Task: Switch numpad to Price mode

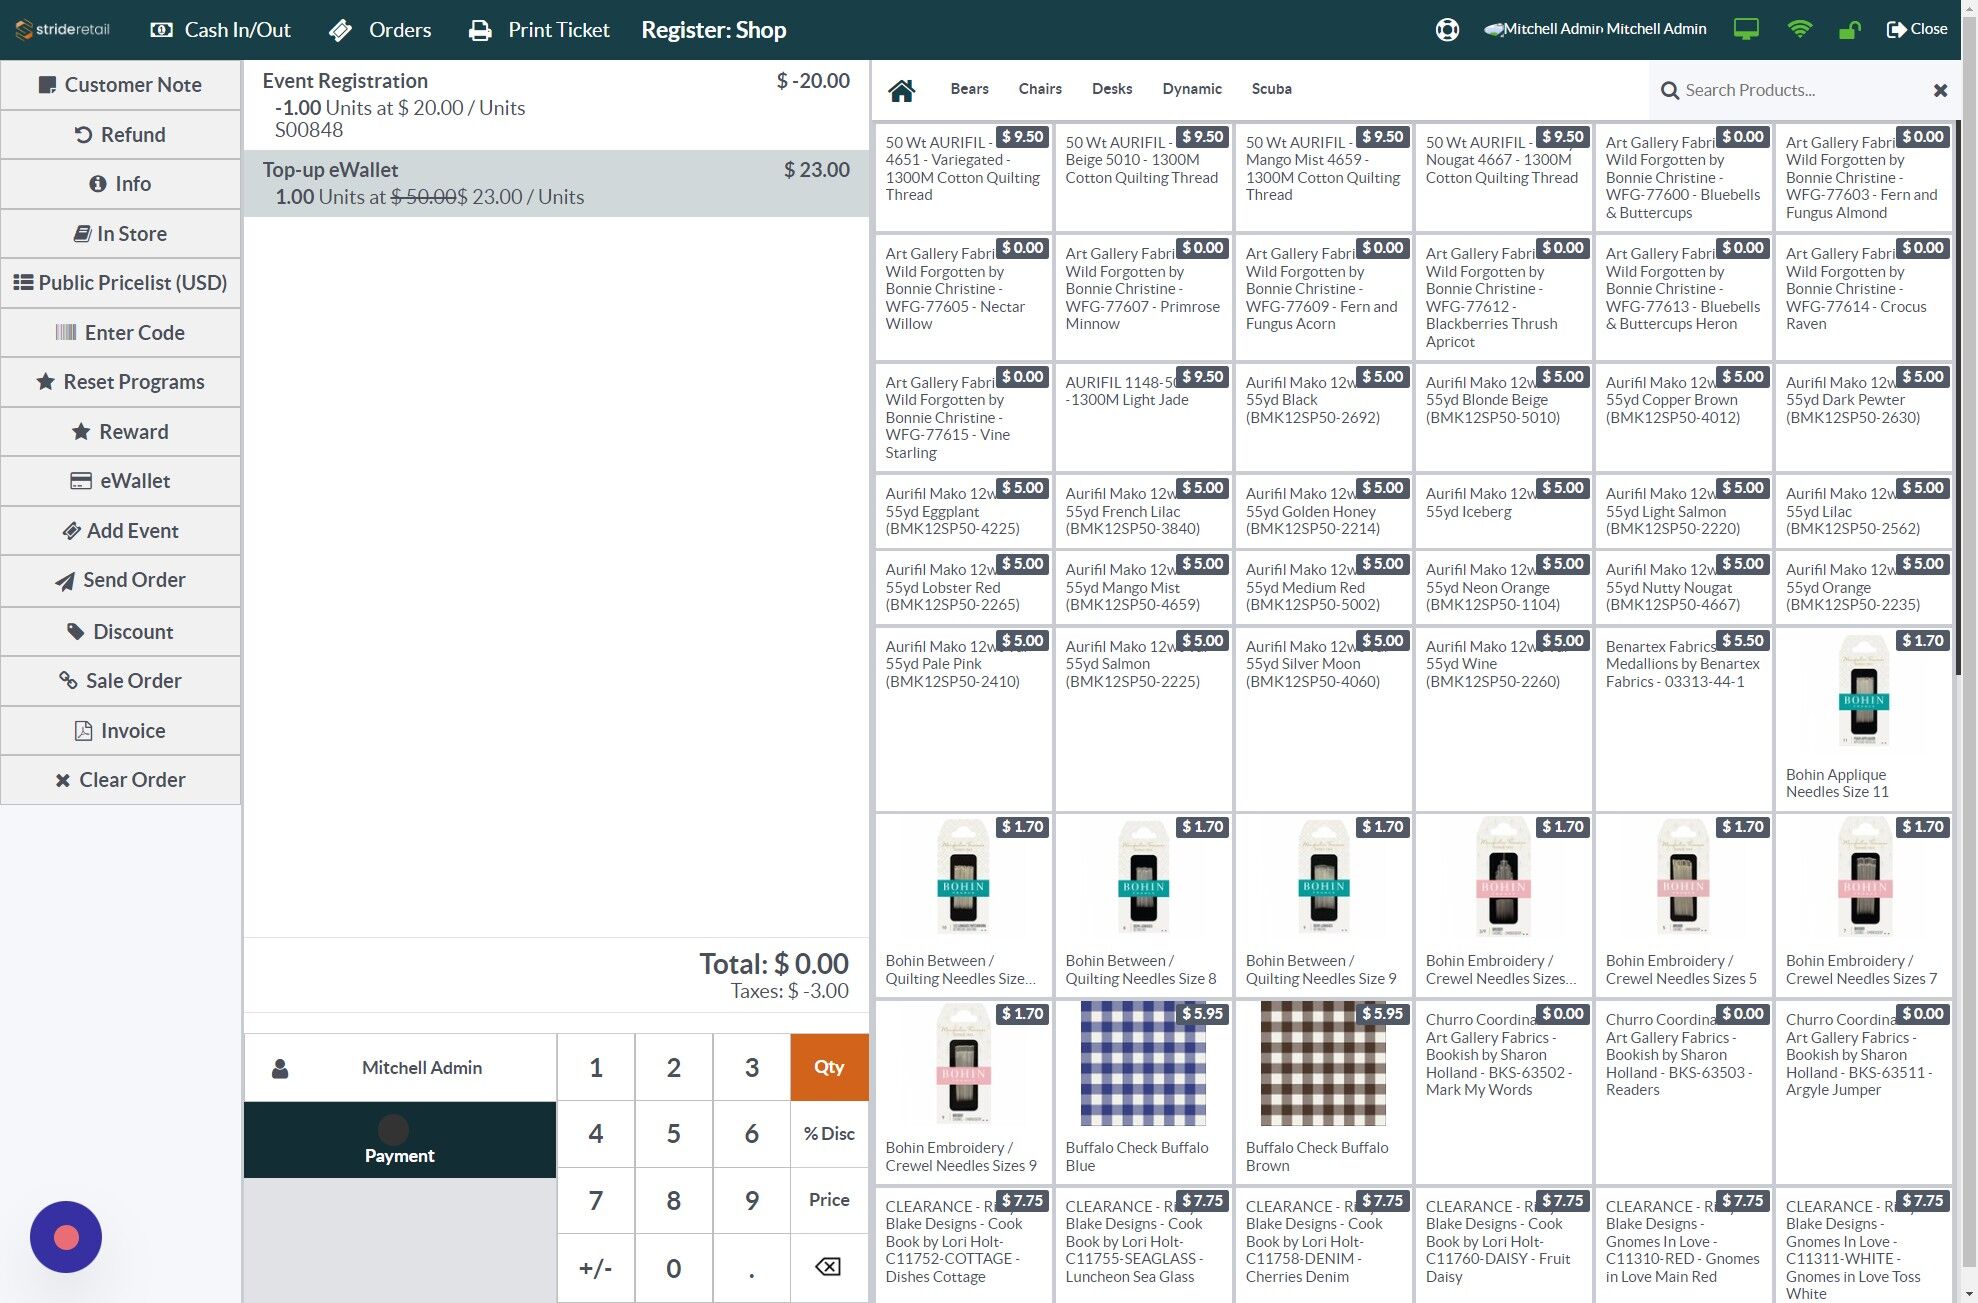Action: (x=828, y=1200)
